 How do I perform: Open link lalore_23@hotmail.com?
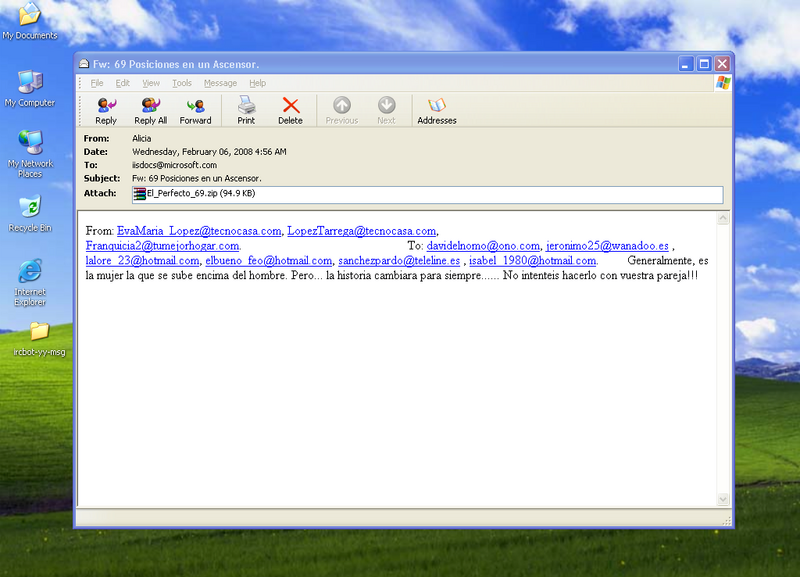tap(142, 261)
